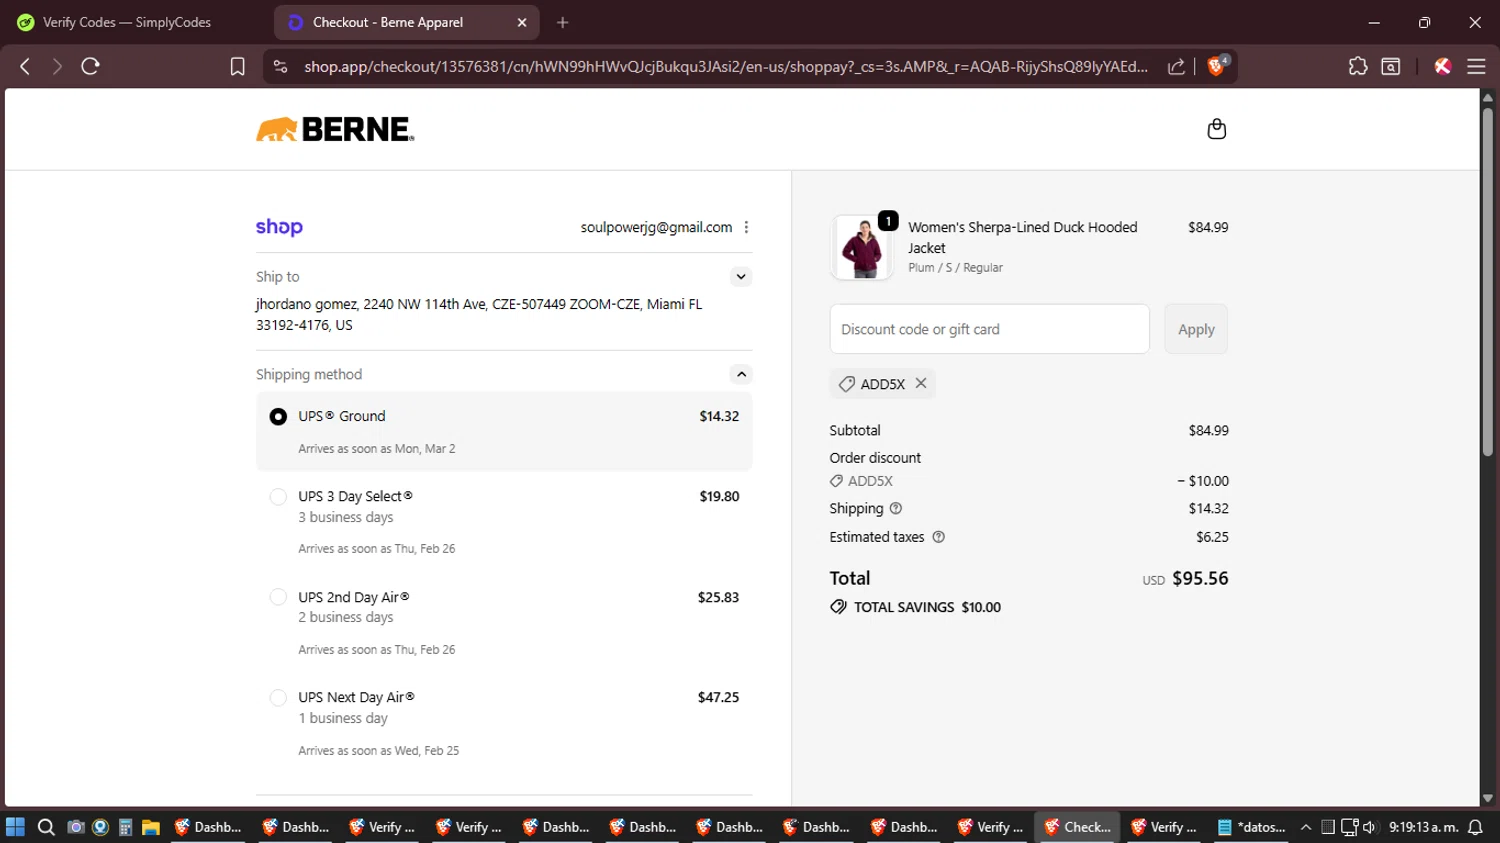1500x843 pixels.
Task: Click Arrives as soon as Mon, Mar 2
Action: [x=376, y=449]
